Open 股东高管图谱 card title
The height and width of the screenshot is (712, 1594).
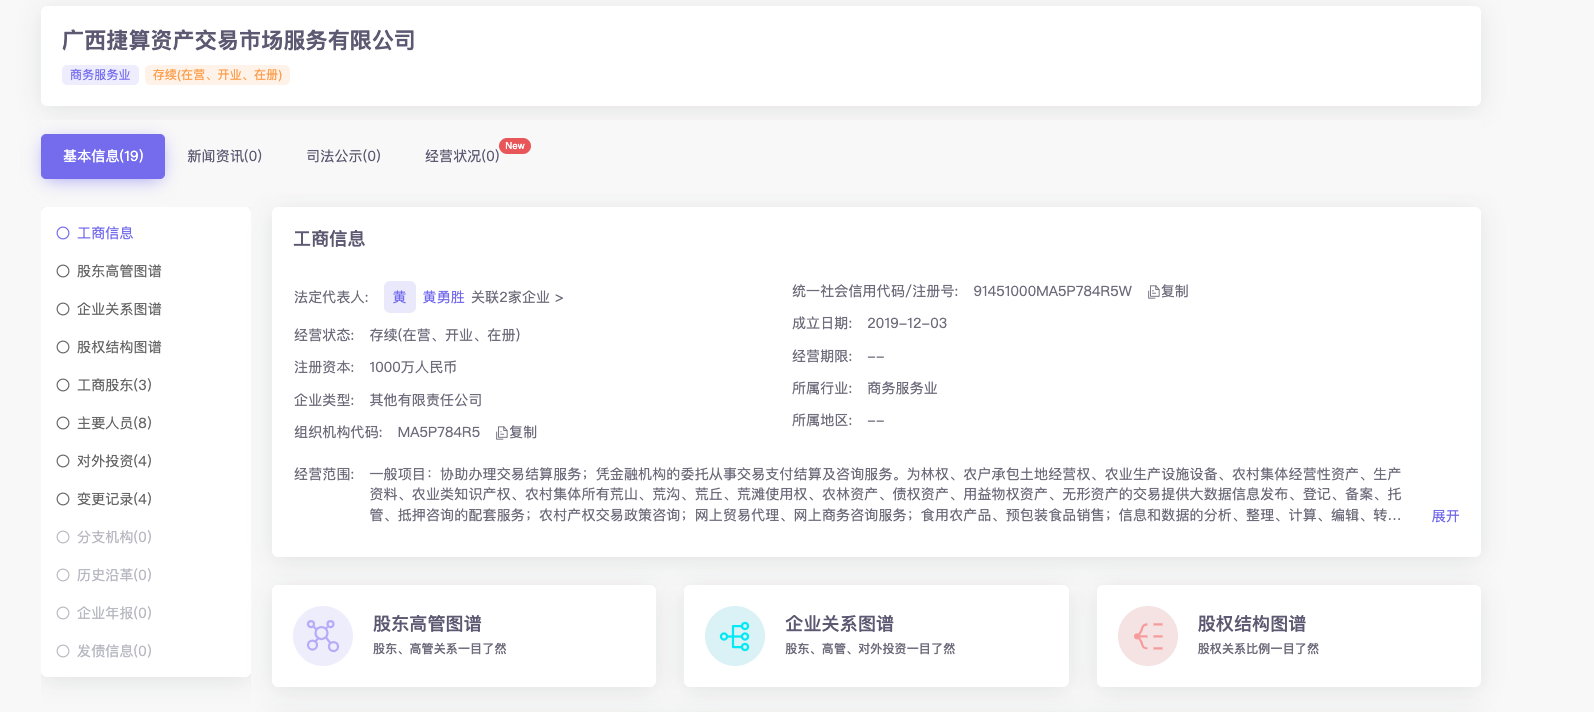[427, 624]
